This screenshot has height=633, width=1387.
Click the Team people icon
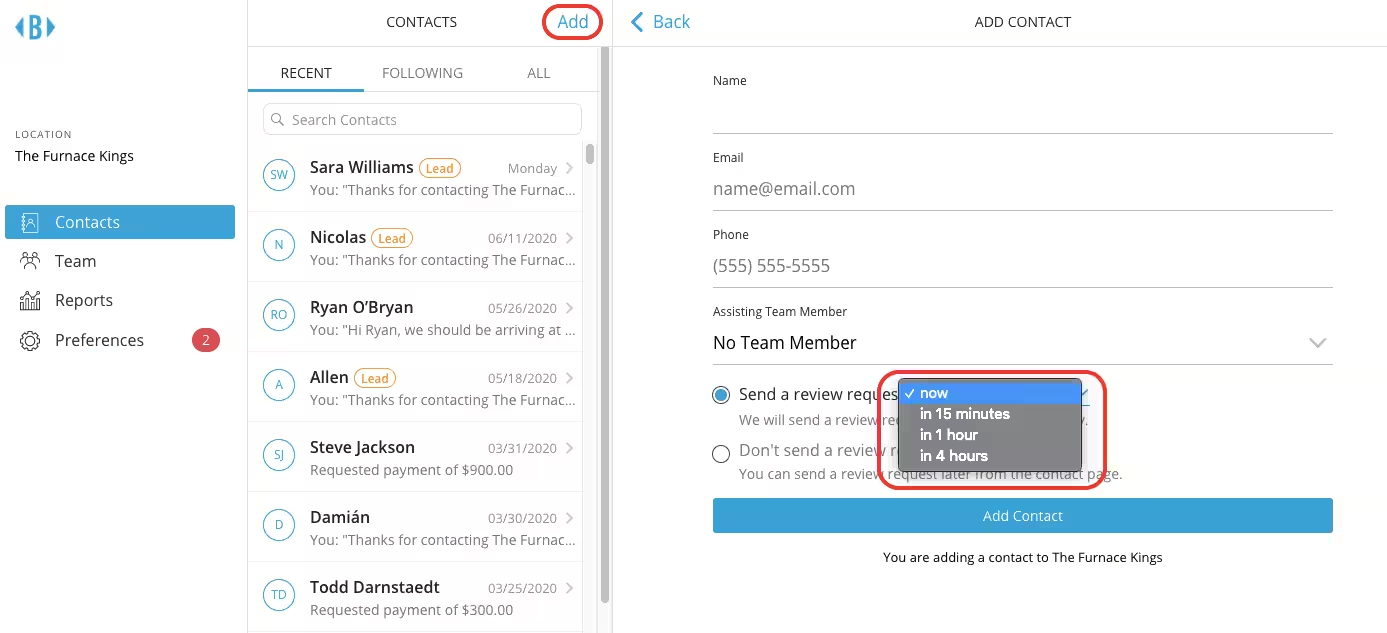(30, 261)
